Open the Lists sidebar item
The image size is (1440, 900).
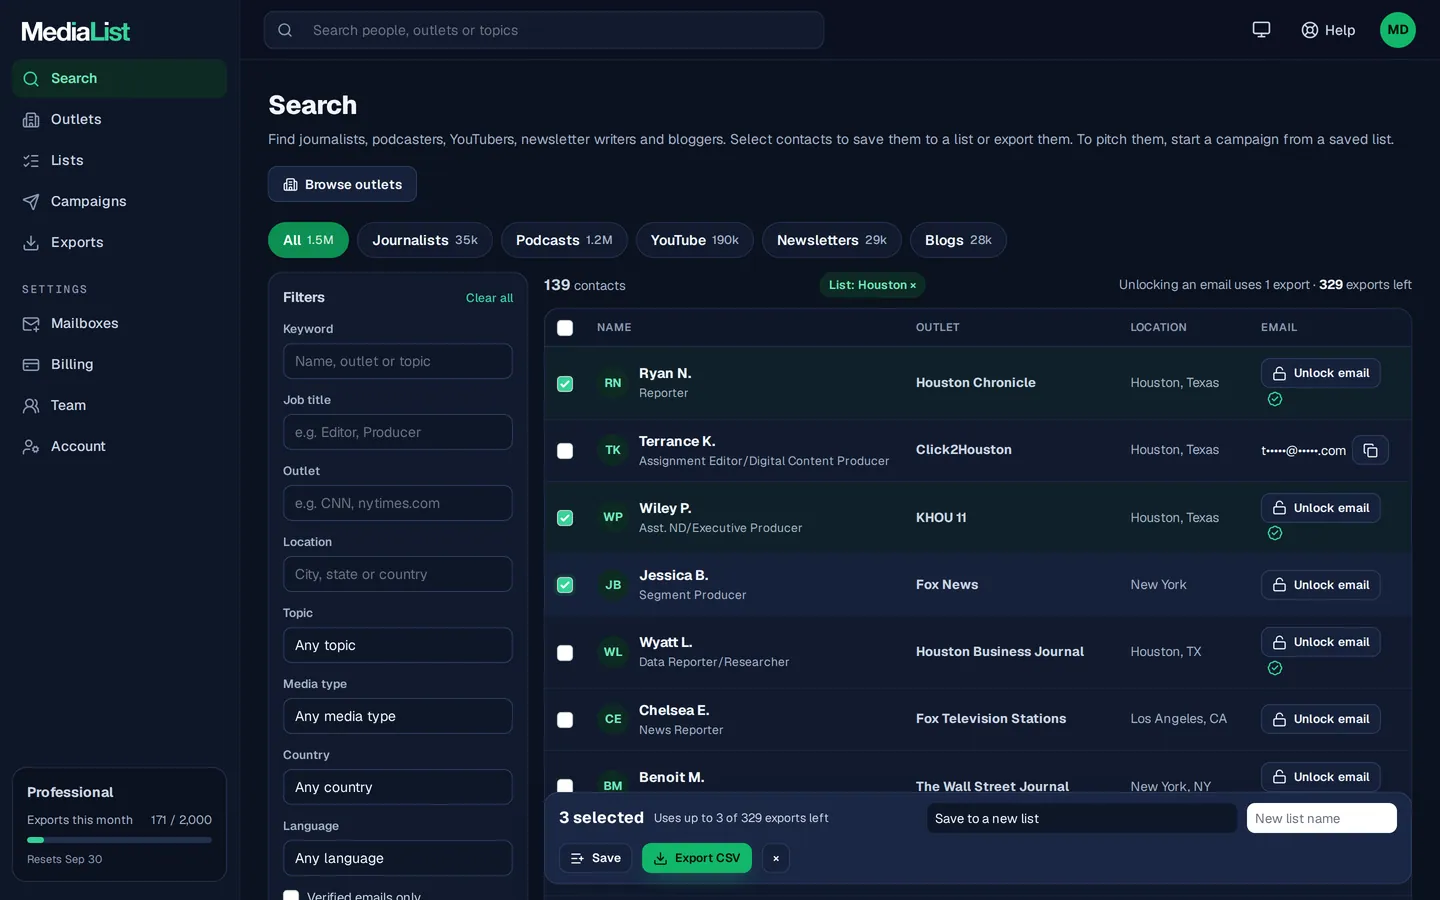point(119,160)
